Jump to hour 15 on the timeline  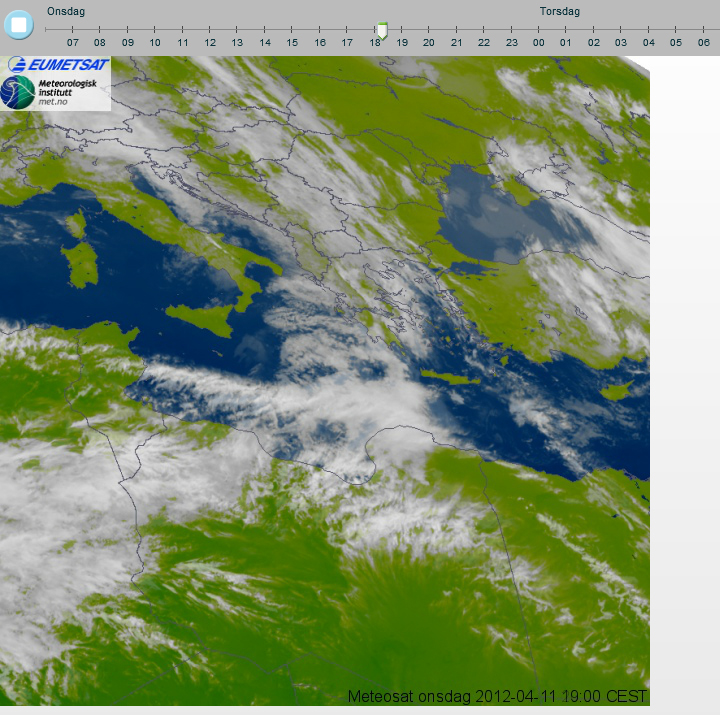tap(292, 42)
